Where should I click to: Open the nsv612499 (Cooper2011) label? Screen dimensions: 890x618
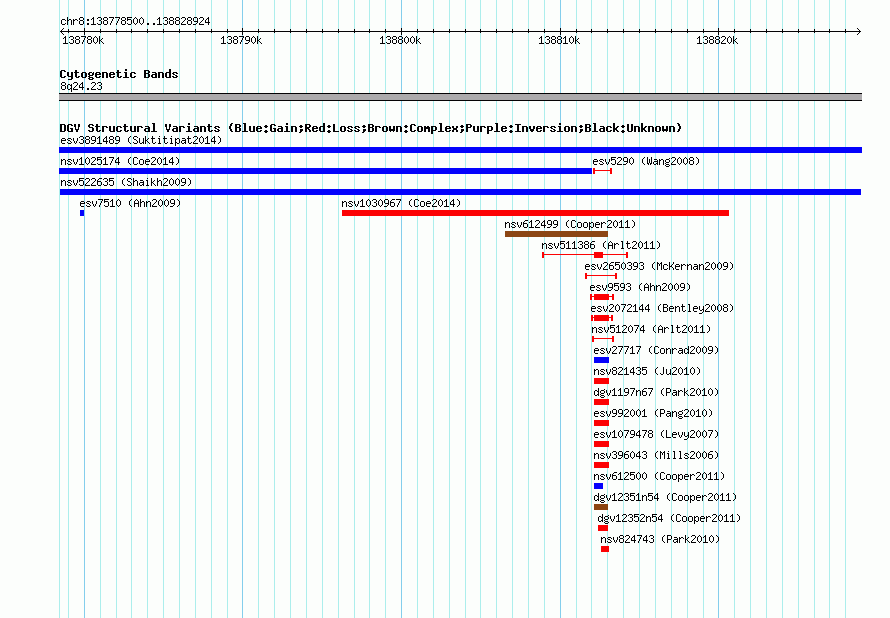570,224
